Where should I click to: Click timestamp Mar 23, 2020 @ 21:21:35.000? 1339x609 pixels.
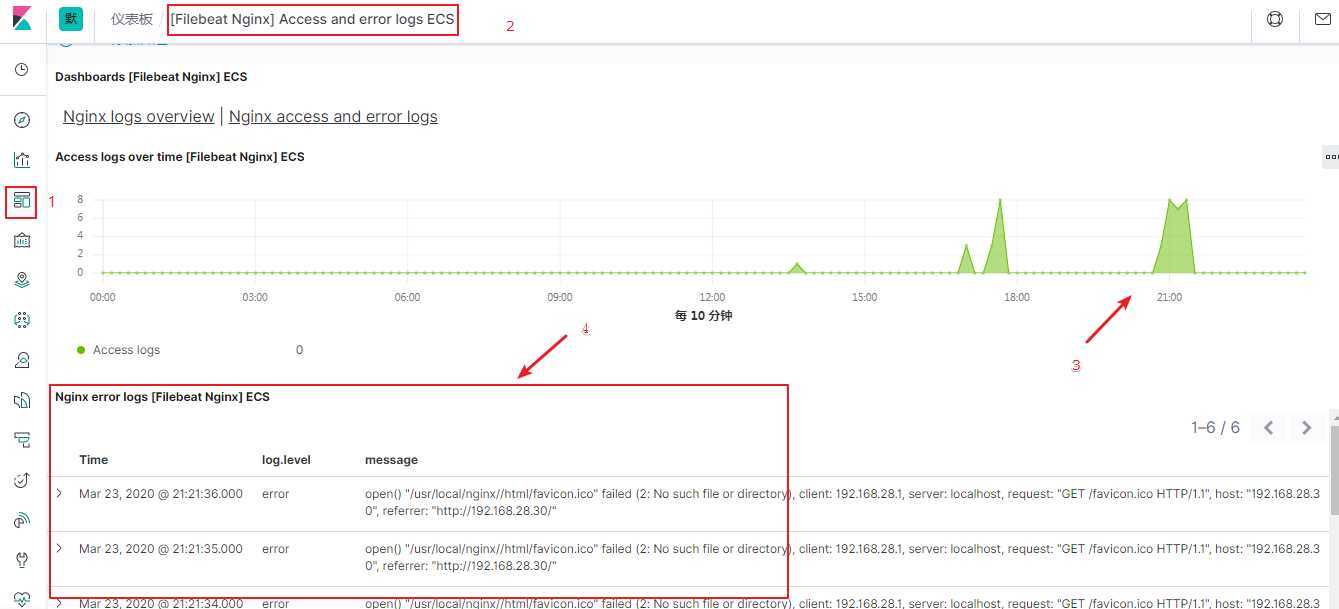tap(161, 549)
